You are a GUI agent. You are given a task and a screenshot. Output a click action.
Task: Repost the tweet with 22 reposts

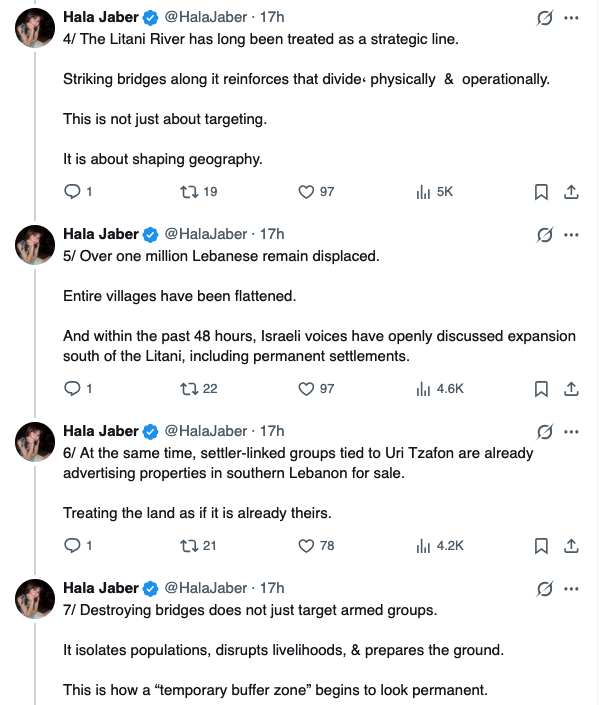[186, 388]
